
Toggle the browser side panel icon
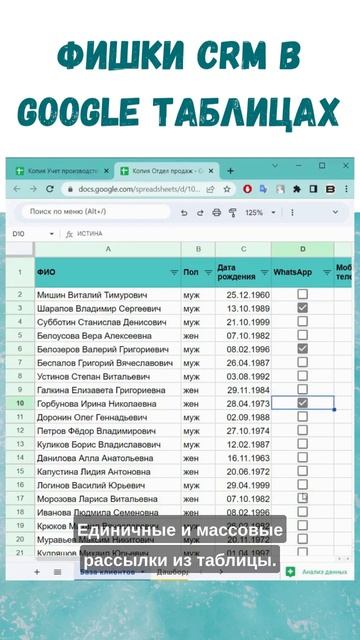313,189
